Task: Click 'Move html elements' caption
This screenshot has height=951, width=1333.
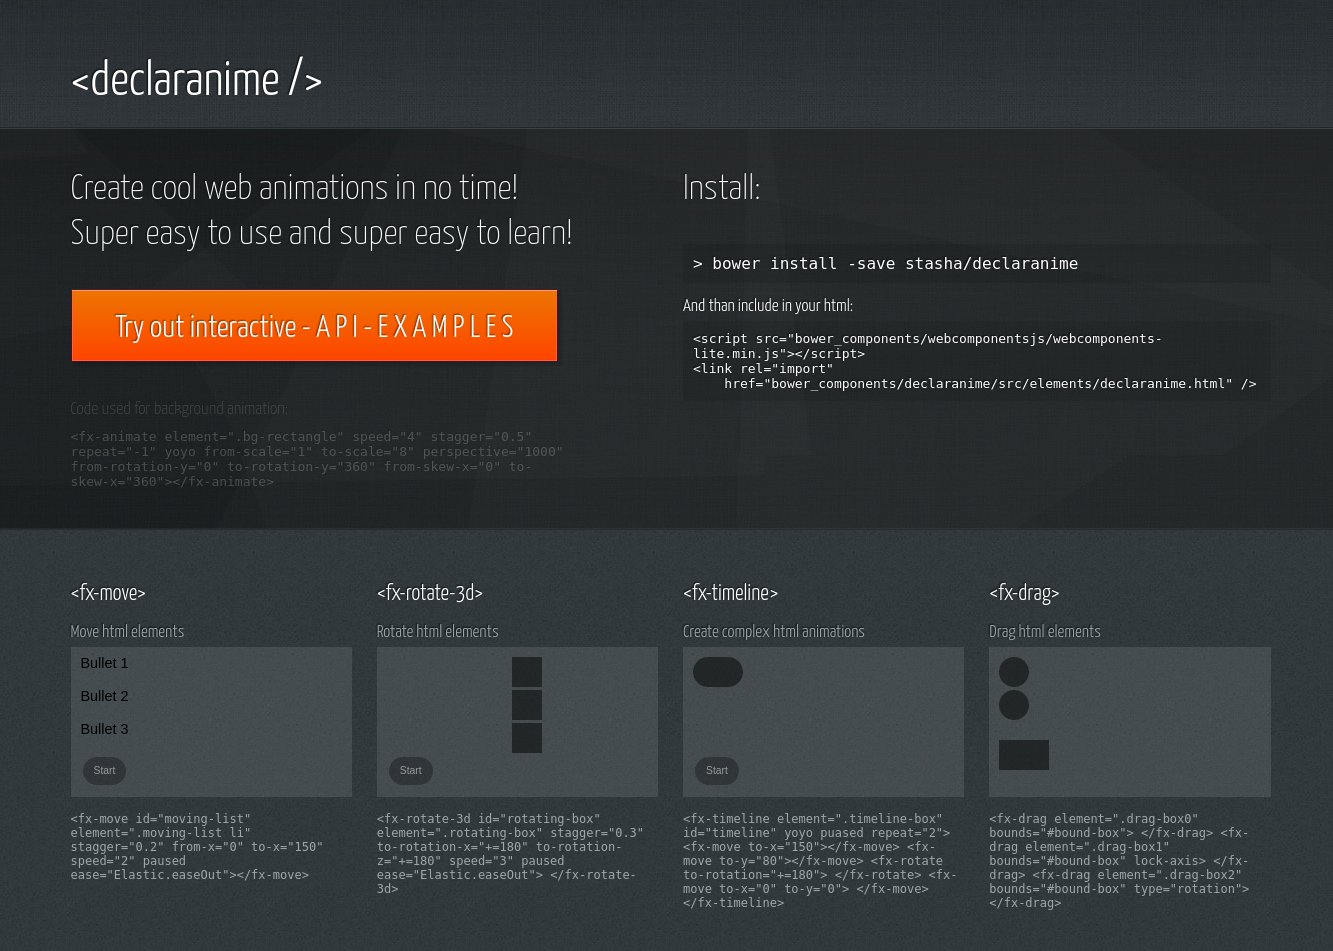Action: pos(127,632)
